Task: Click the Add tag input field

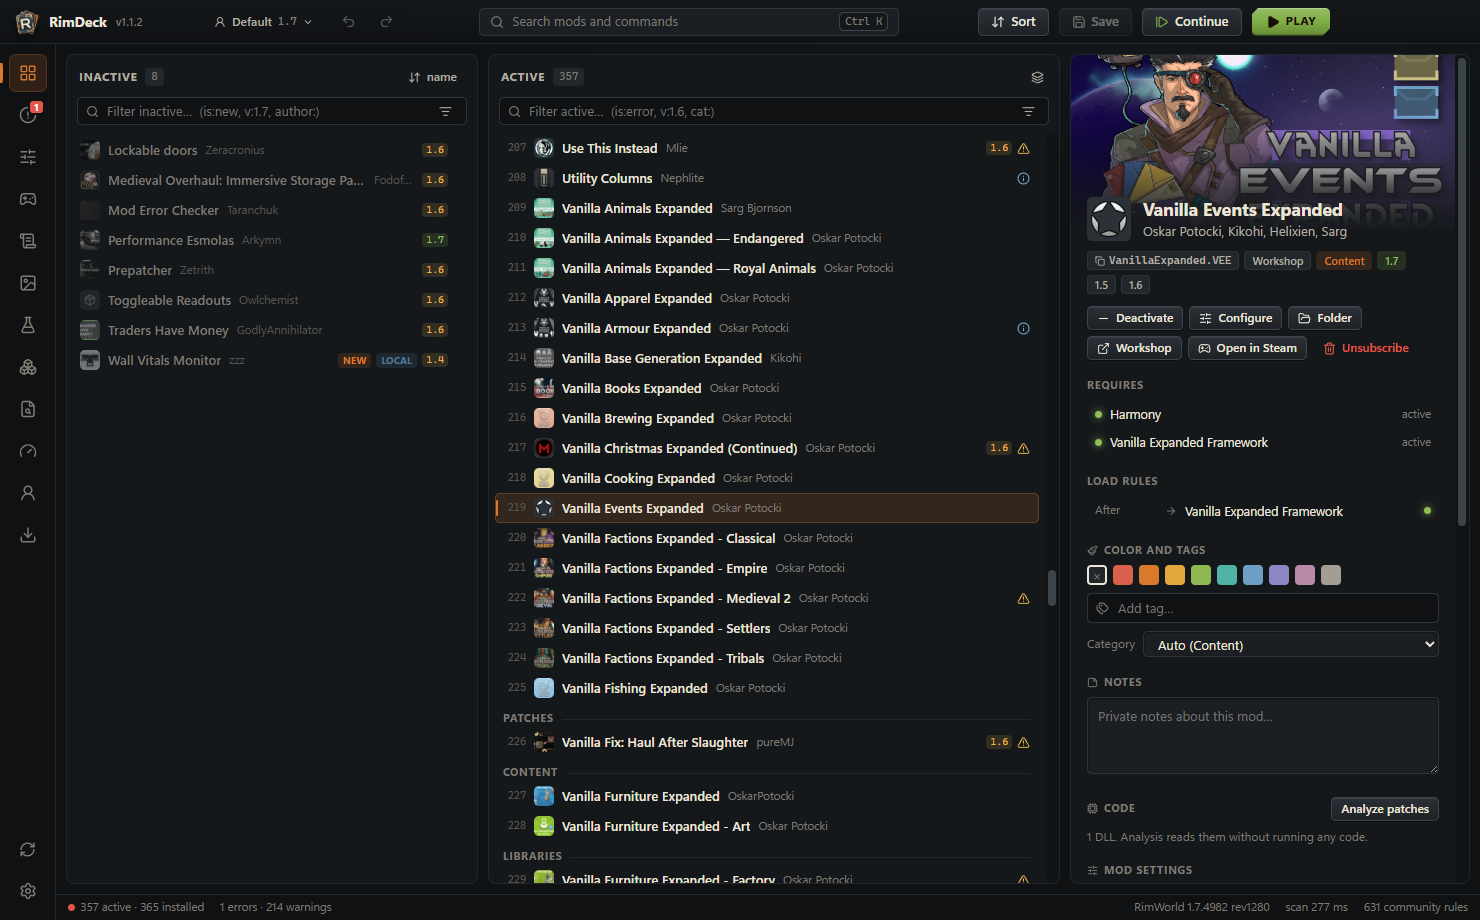Action: pyautogui.click(x=1263, y=608)
